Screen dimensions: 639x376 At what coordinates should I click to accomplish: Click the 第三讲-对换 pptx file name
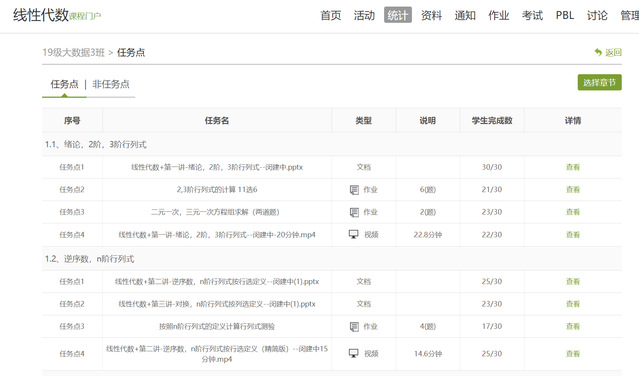tap(217, 304)
